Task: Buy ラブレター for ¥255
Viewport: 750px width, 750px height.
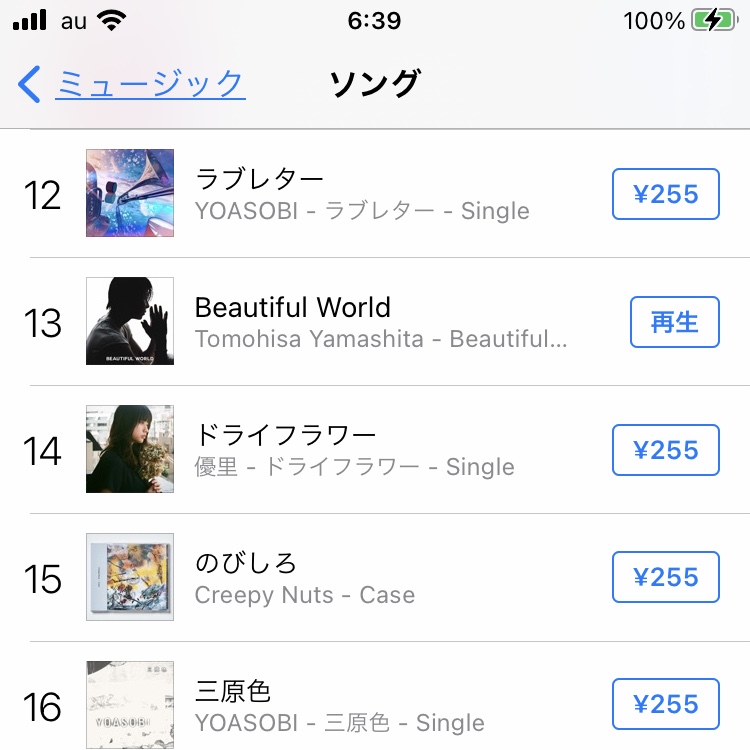Action: coord(666,194)
